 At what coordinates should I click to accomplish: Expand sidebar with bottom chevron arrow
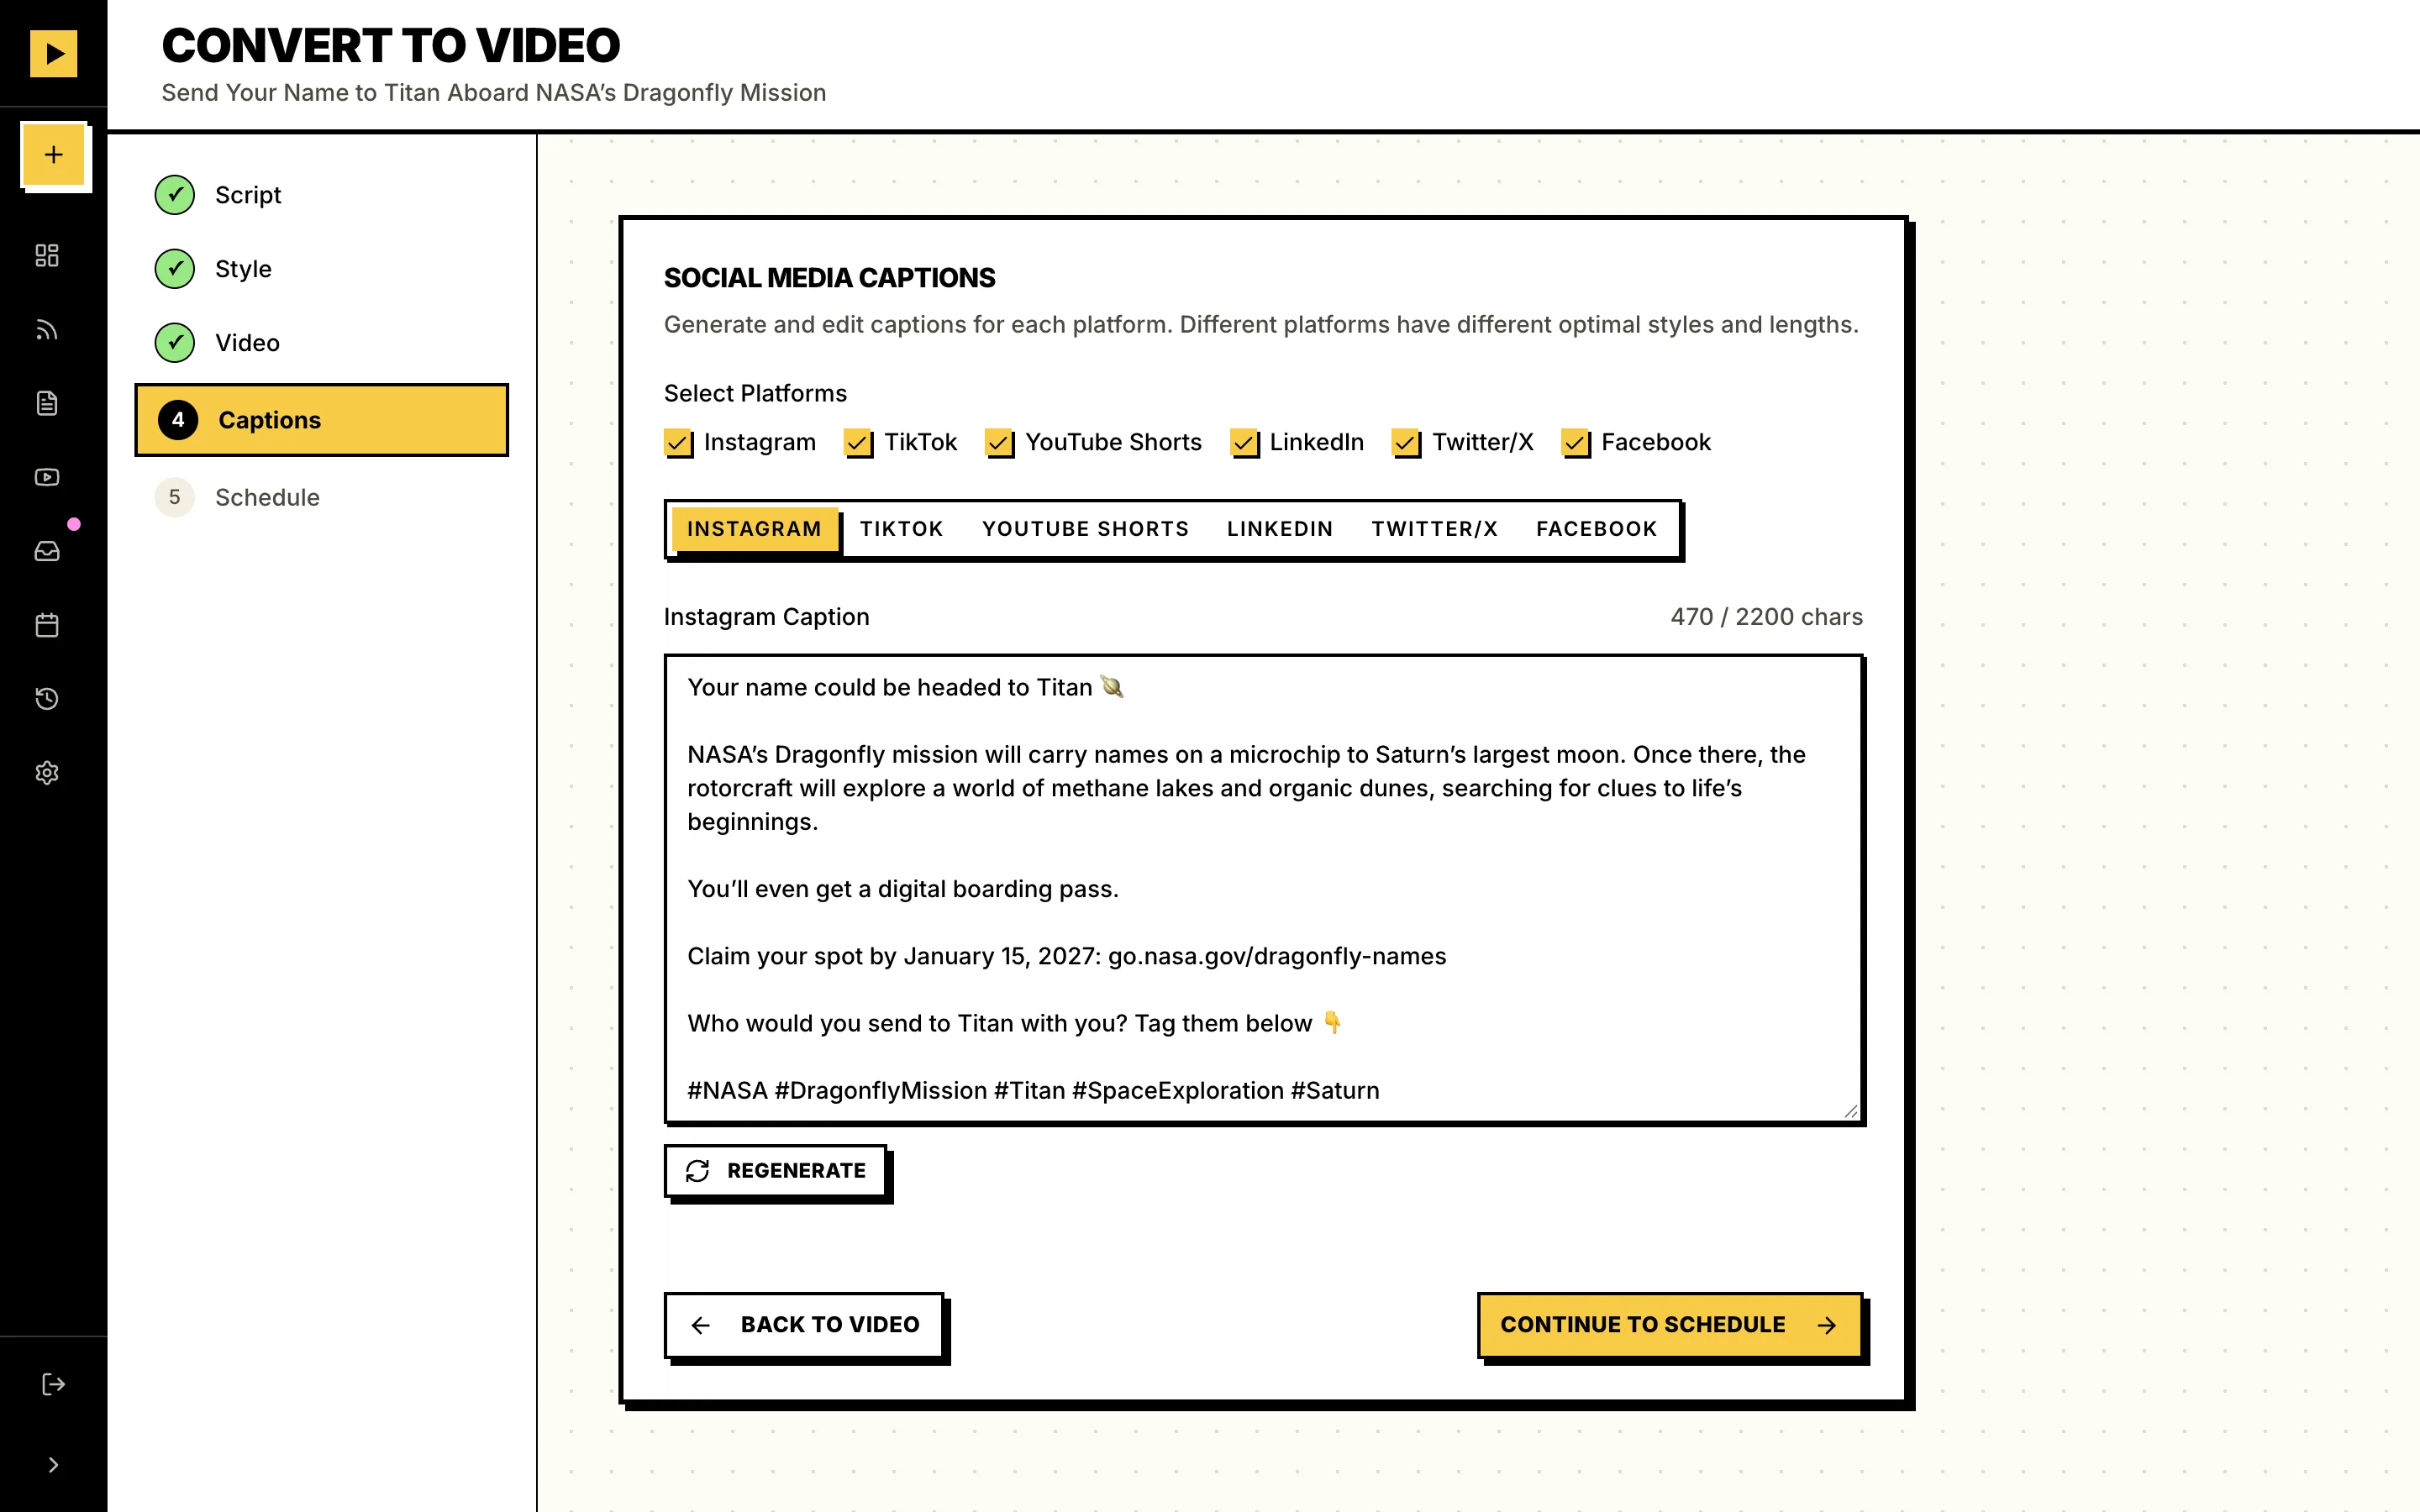click(53, 1465)
